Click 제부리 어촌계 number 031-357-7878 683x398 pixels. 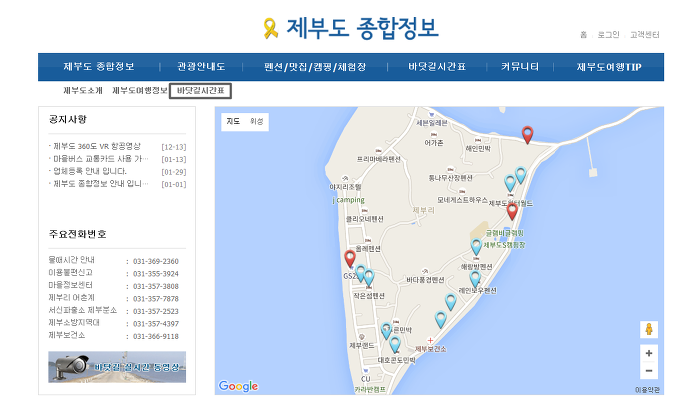pyautogui.click(x=156, y=299)
